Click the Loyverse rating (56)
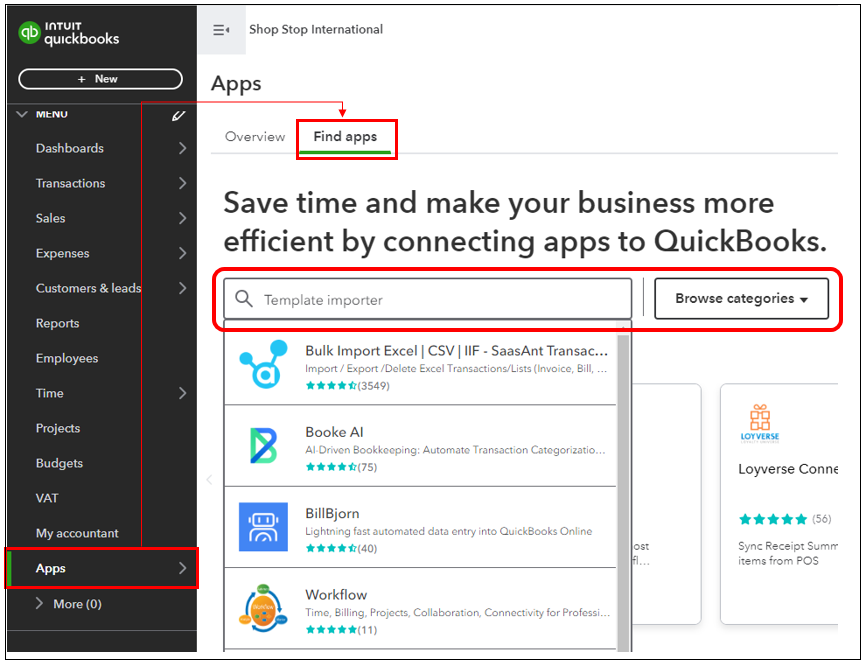 click(x=785, y=519)
